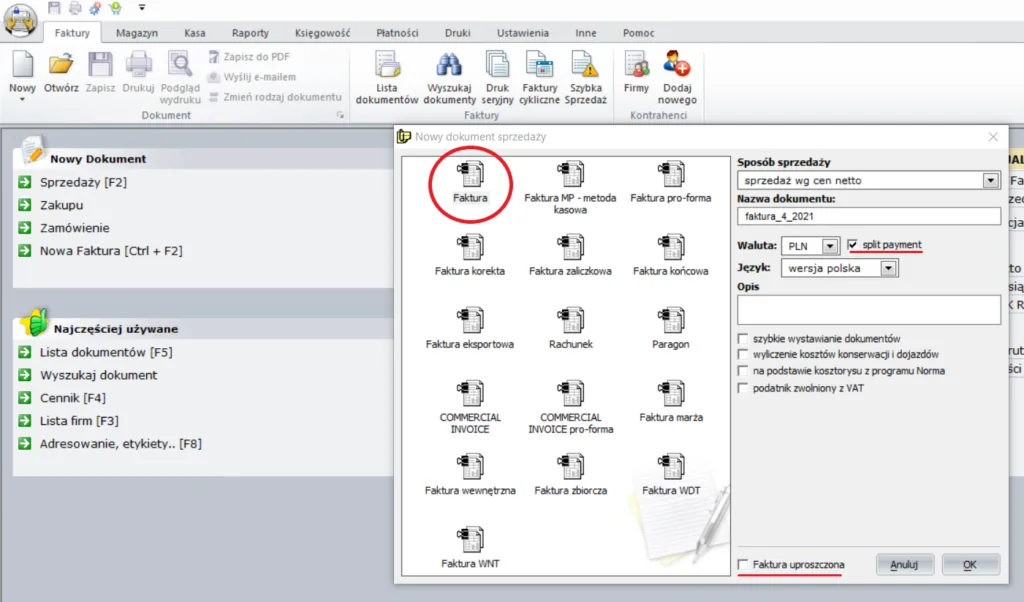
Task: Expand the Język language dropdown
Action: [x=889, y=269]
